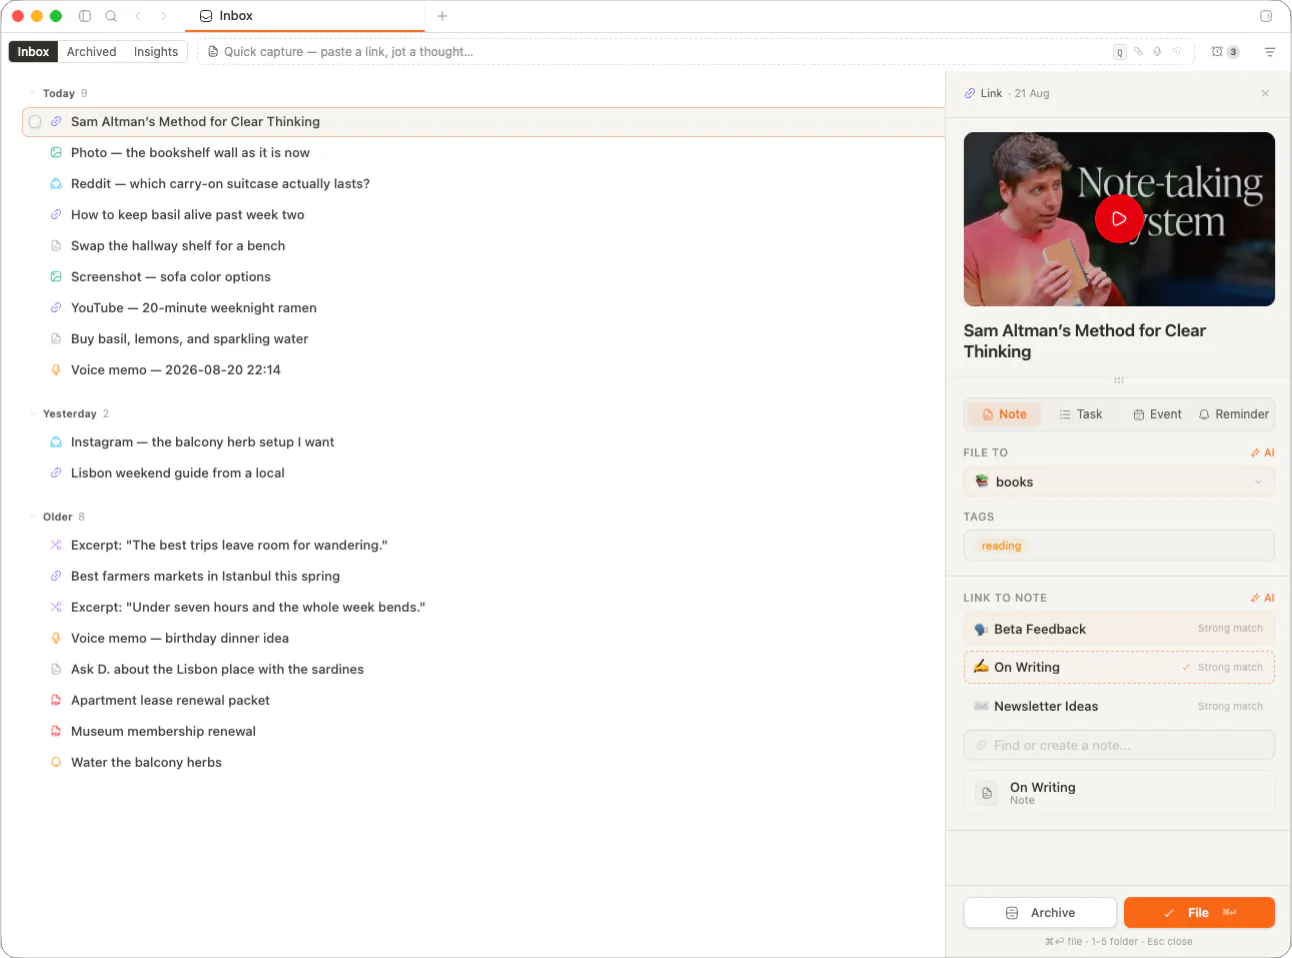Image resolution: width=1292 pixels, height=958 pixels.
Task: Set item type to Reminder
Action: click(1233, 414)
